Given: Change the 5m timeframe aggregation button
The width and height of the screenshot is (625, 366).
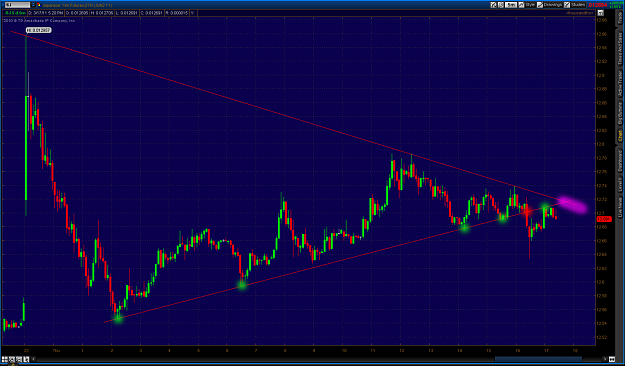Looking at the screenshot, I should (511, 5).
